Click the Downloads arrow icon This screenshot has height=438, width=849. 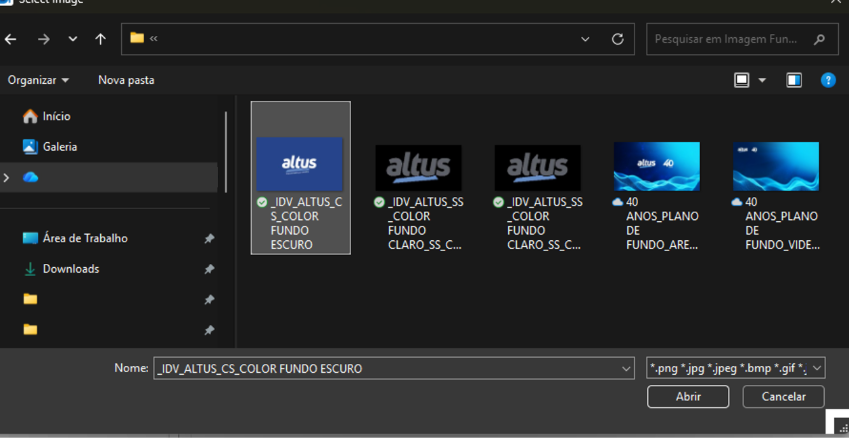[x=30, y=269]
